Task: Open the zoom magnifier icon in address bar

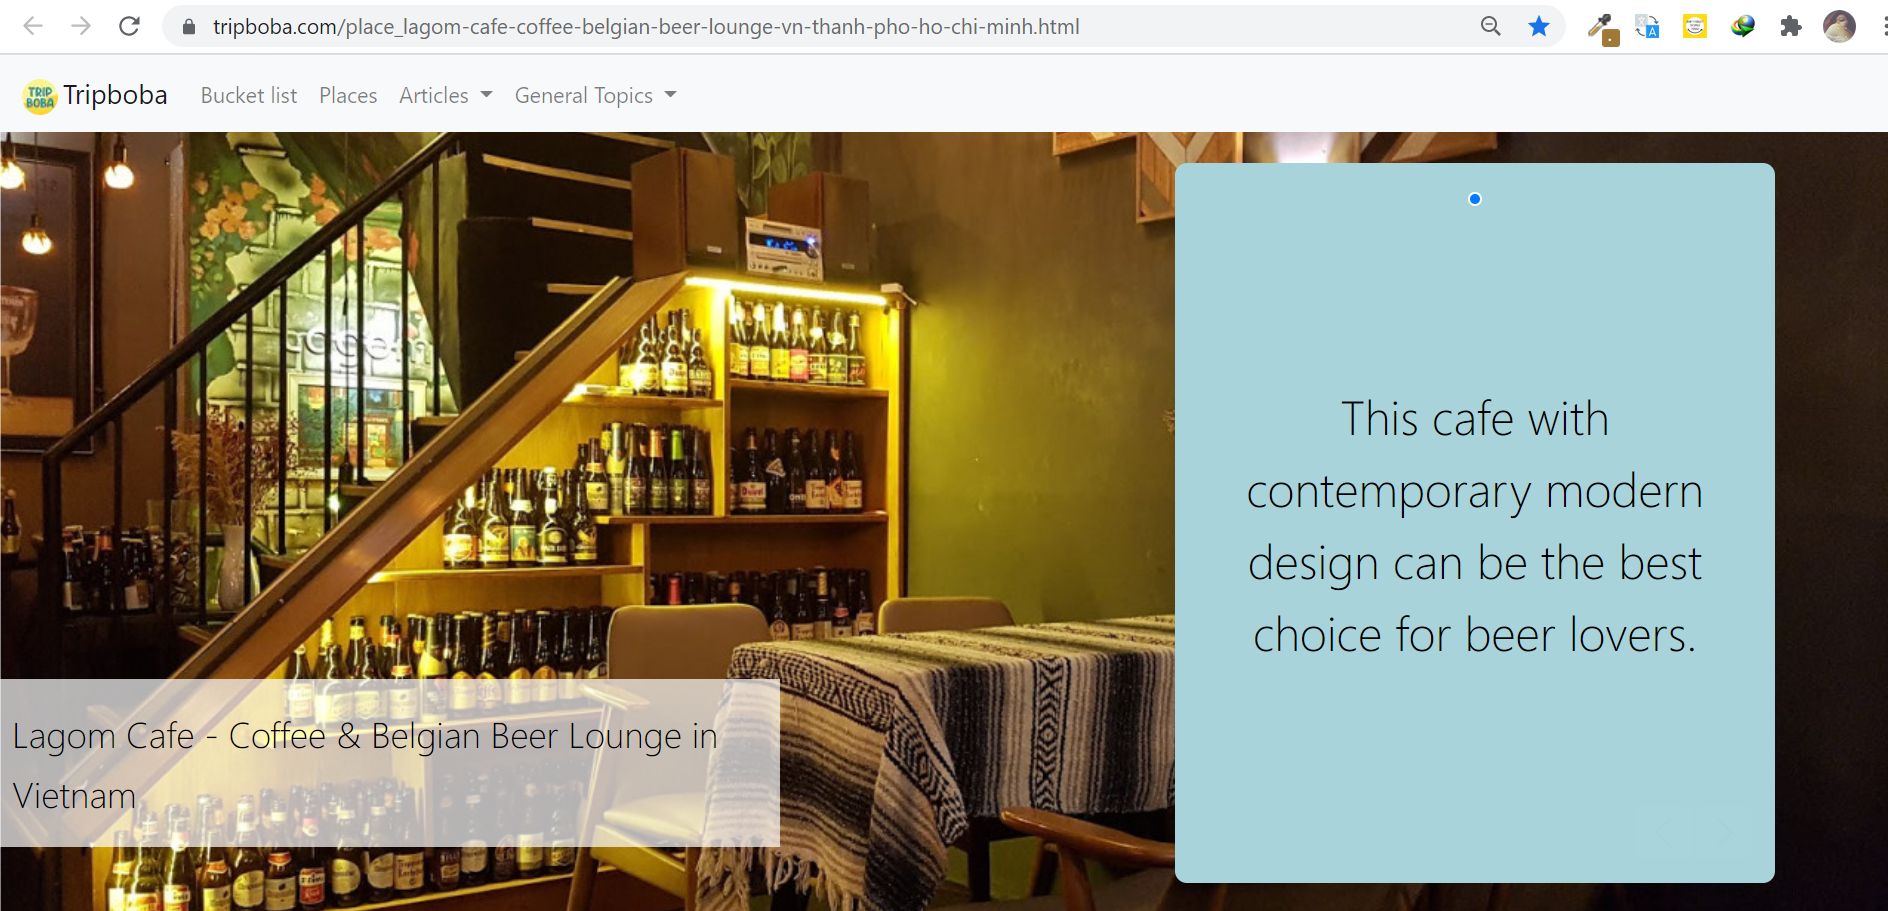Action: coord(1491,26)
